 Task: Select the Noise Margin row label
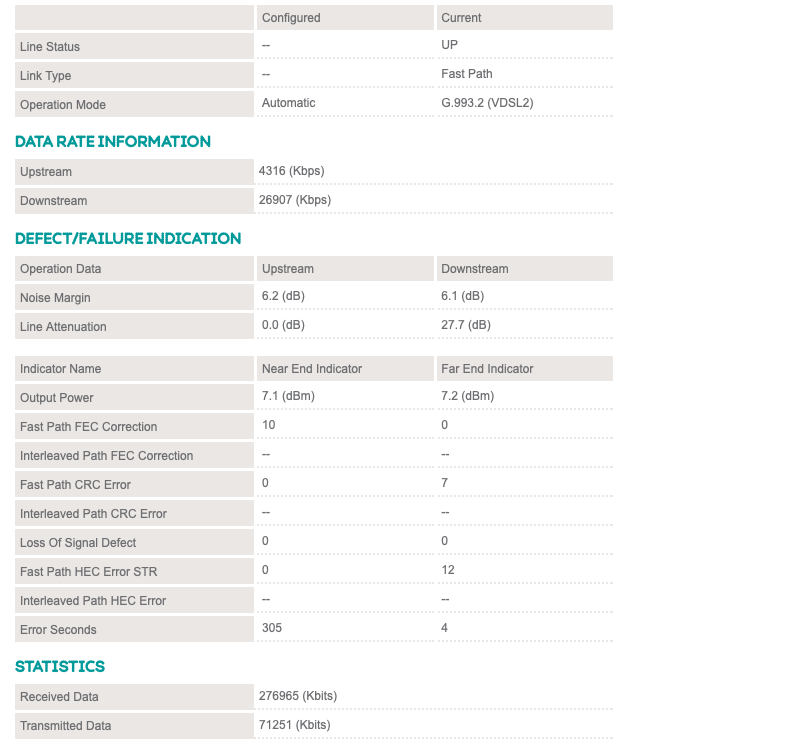pos(55,298)
